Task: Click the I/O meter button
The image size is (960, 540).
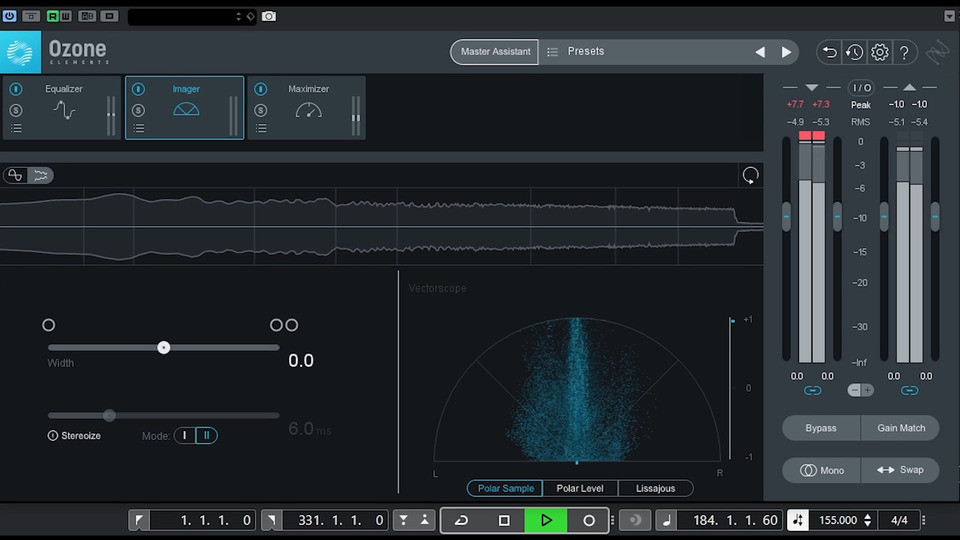Action: pos(861,88)
